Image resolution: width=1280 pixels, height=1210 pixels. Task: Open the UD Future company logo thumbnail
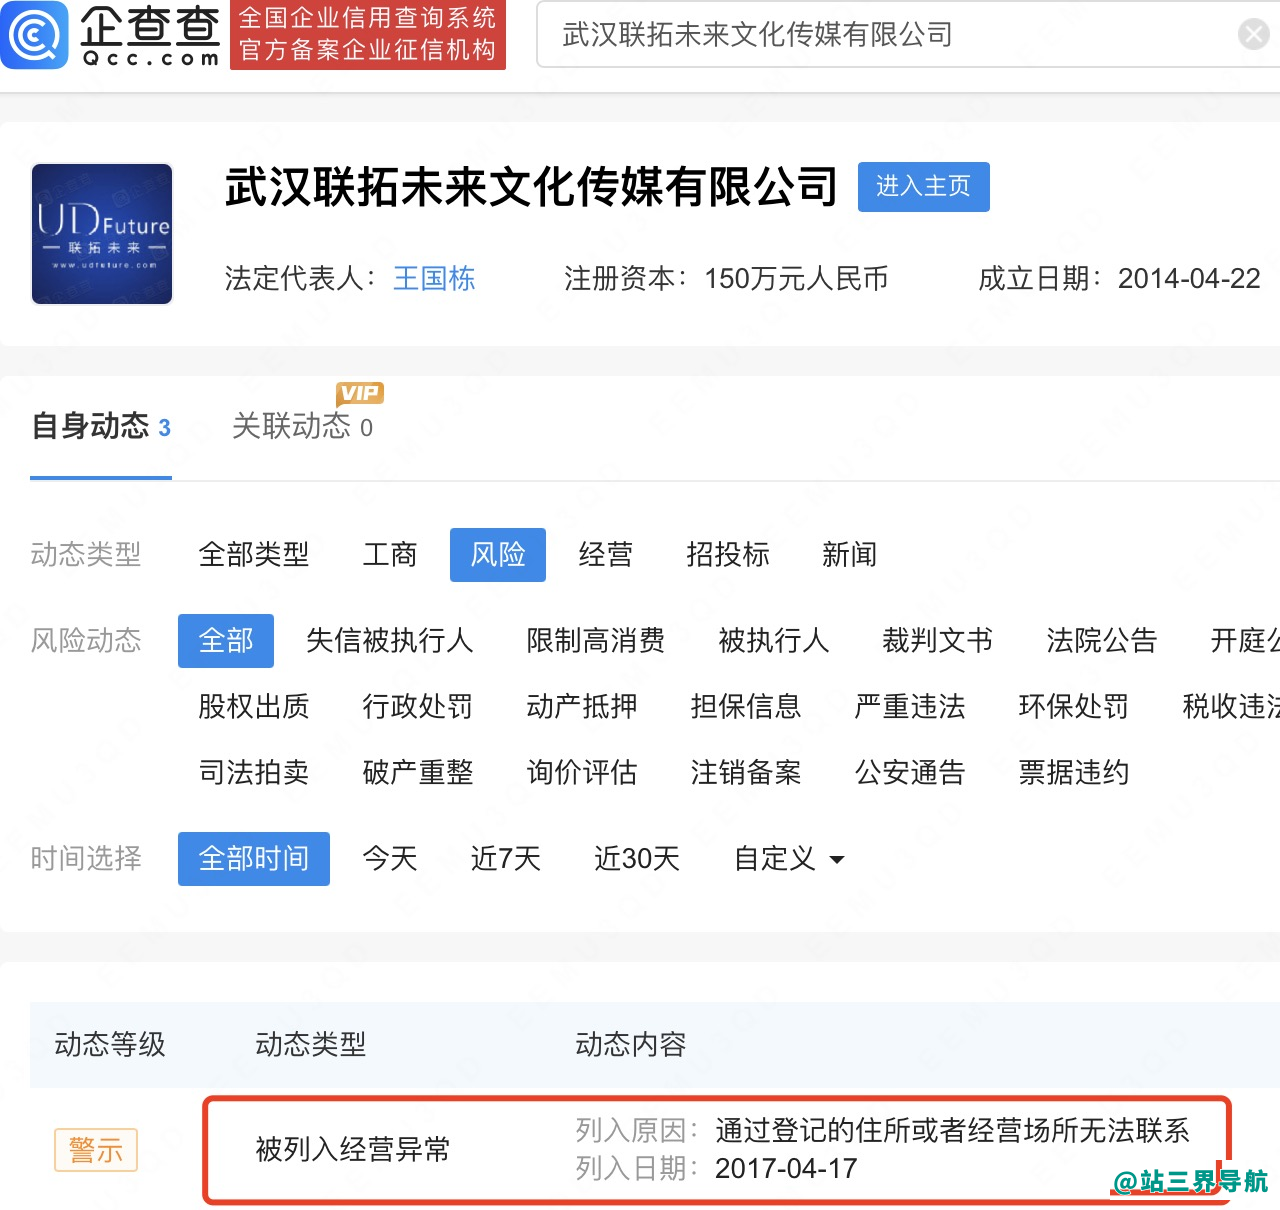(x=102, y=234)
